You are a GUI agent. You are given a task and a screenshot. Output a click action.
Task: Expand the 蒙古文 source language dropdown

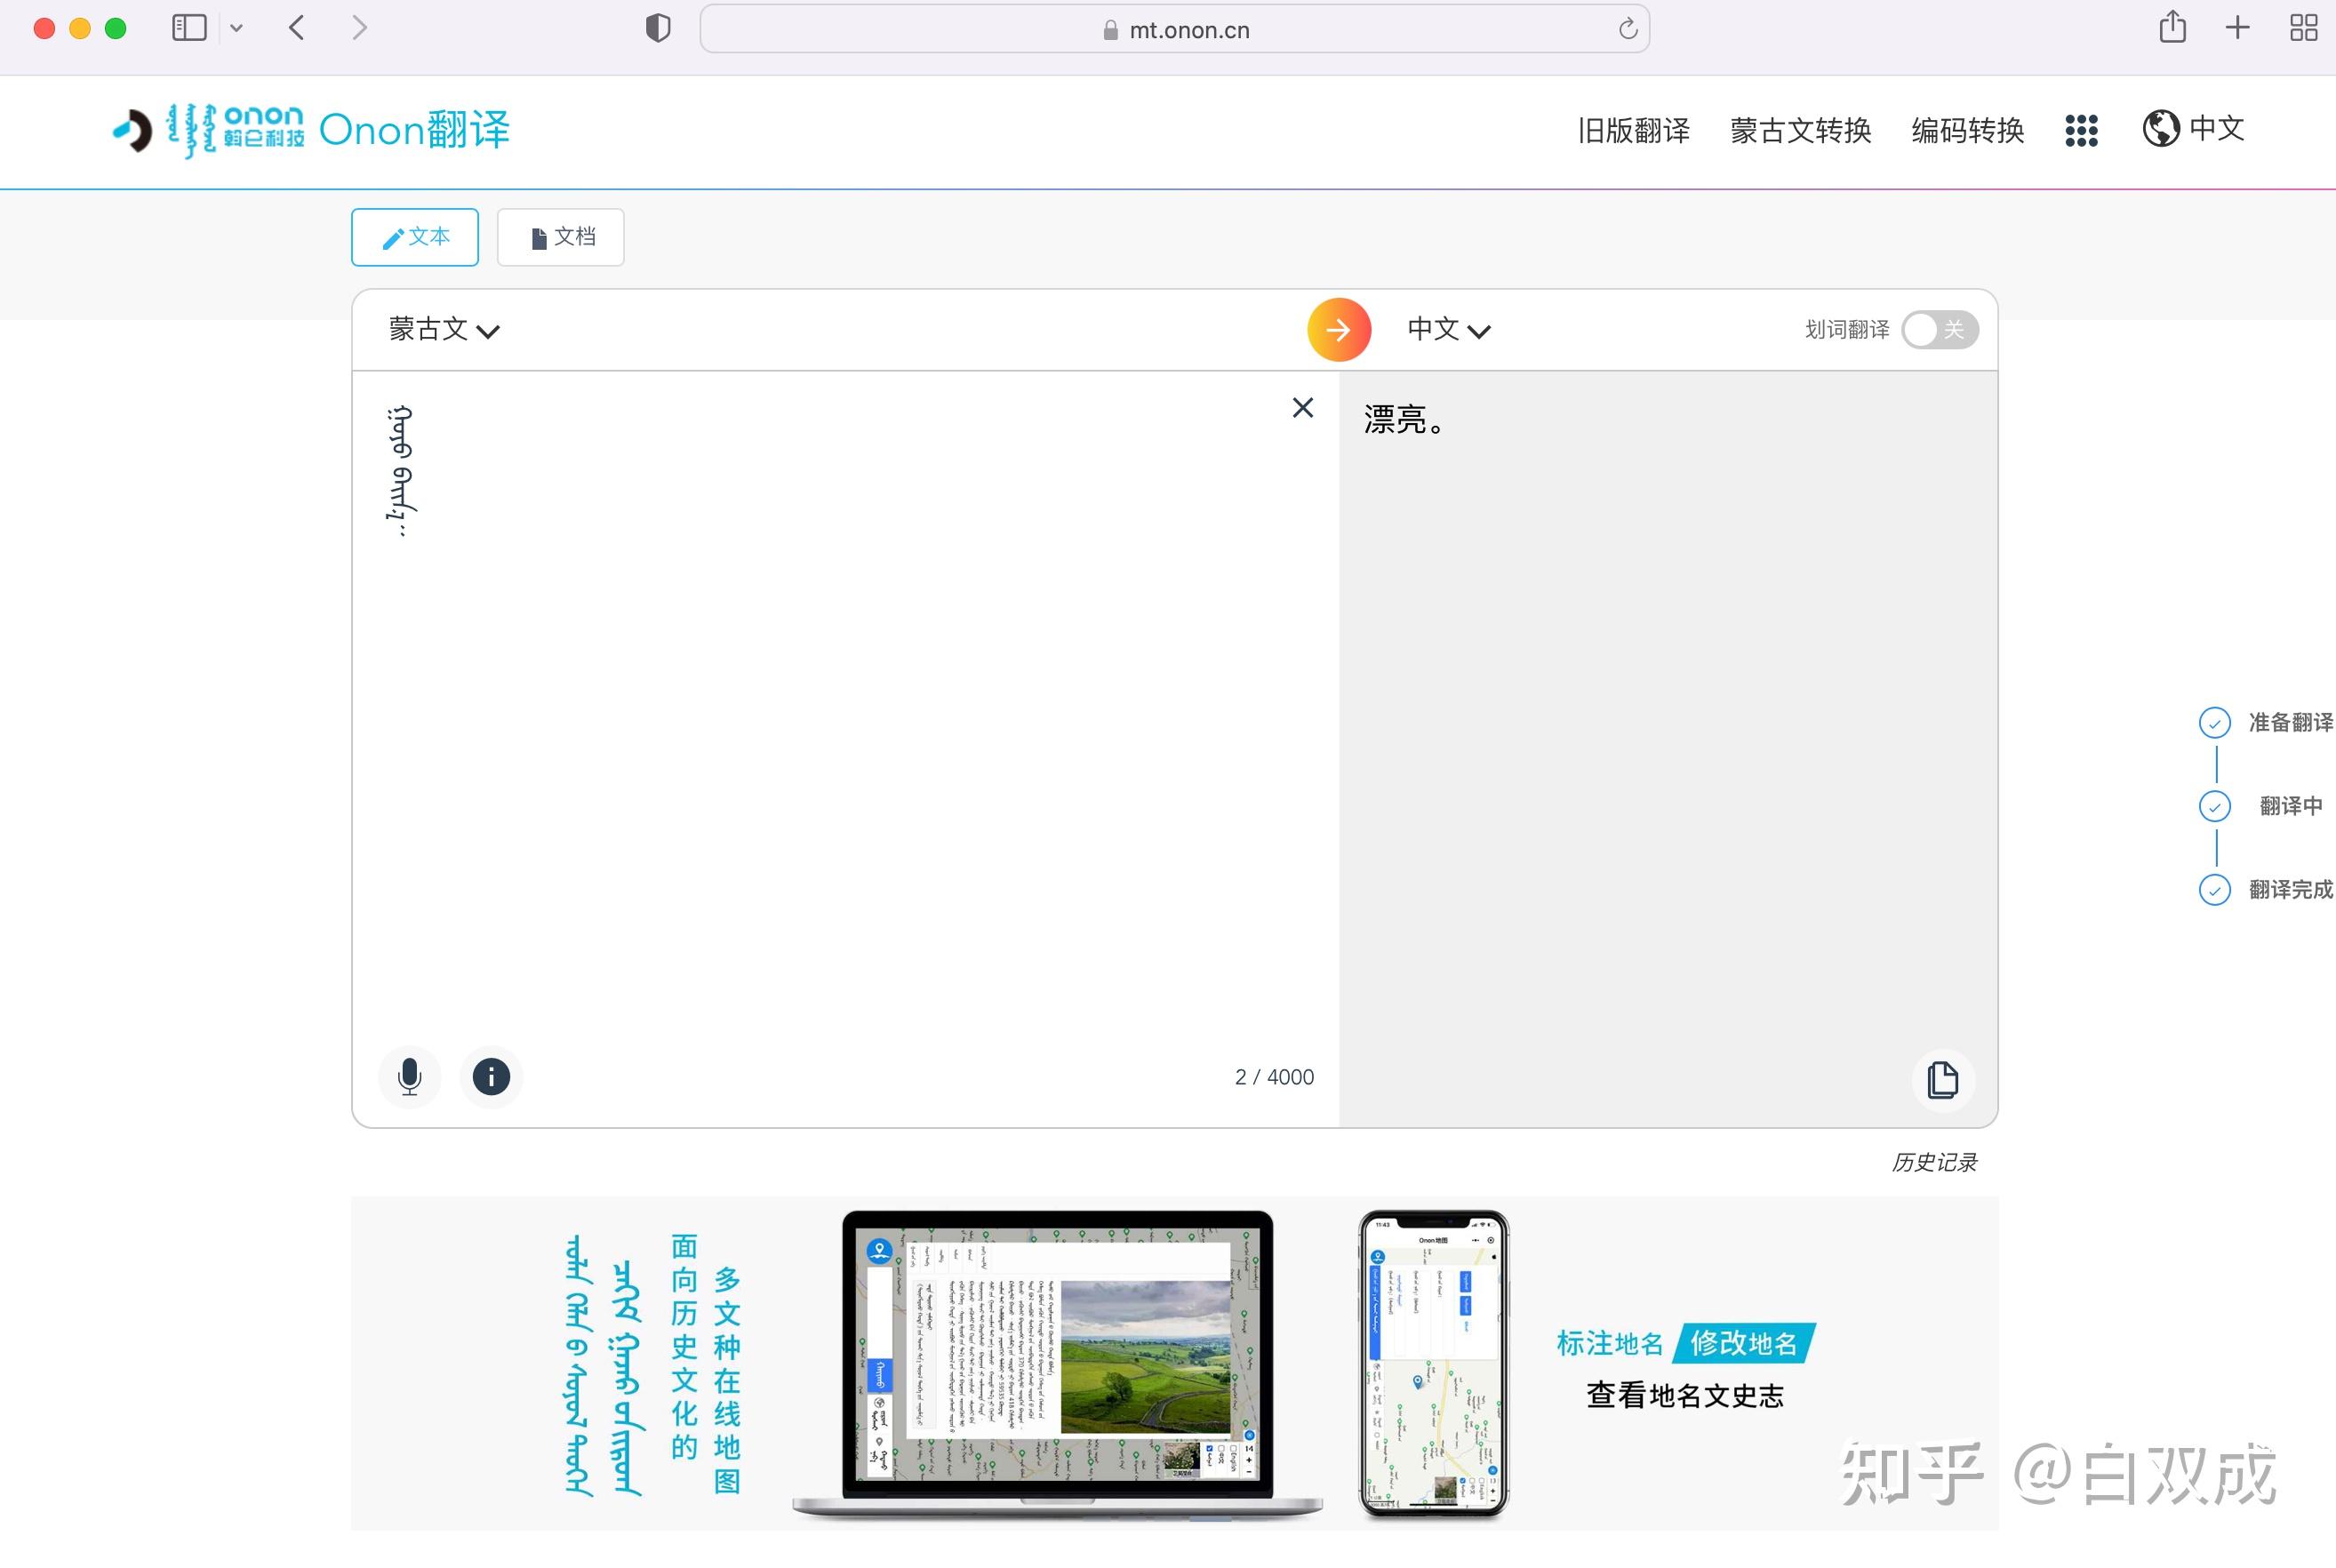coord(444,330)
